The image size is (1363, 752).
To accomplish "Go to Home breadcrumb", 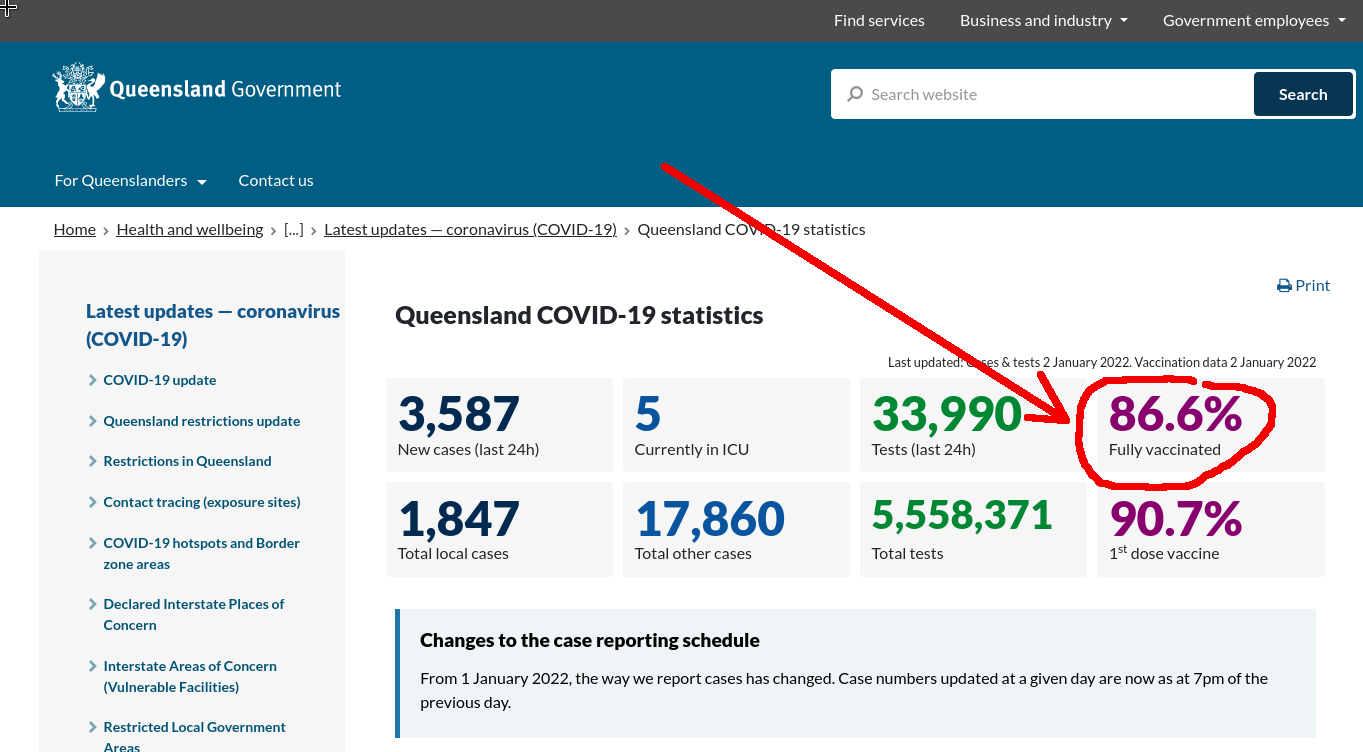I will point(75,229).
